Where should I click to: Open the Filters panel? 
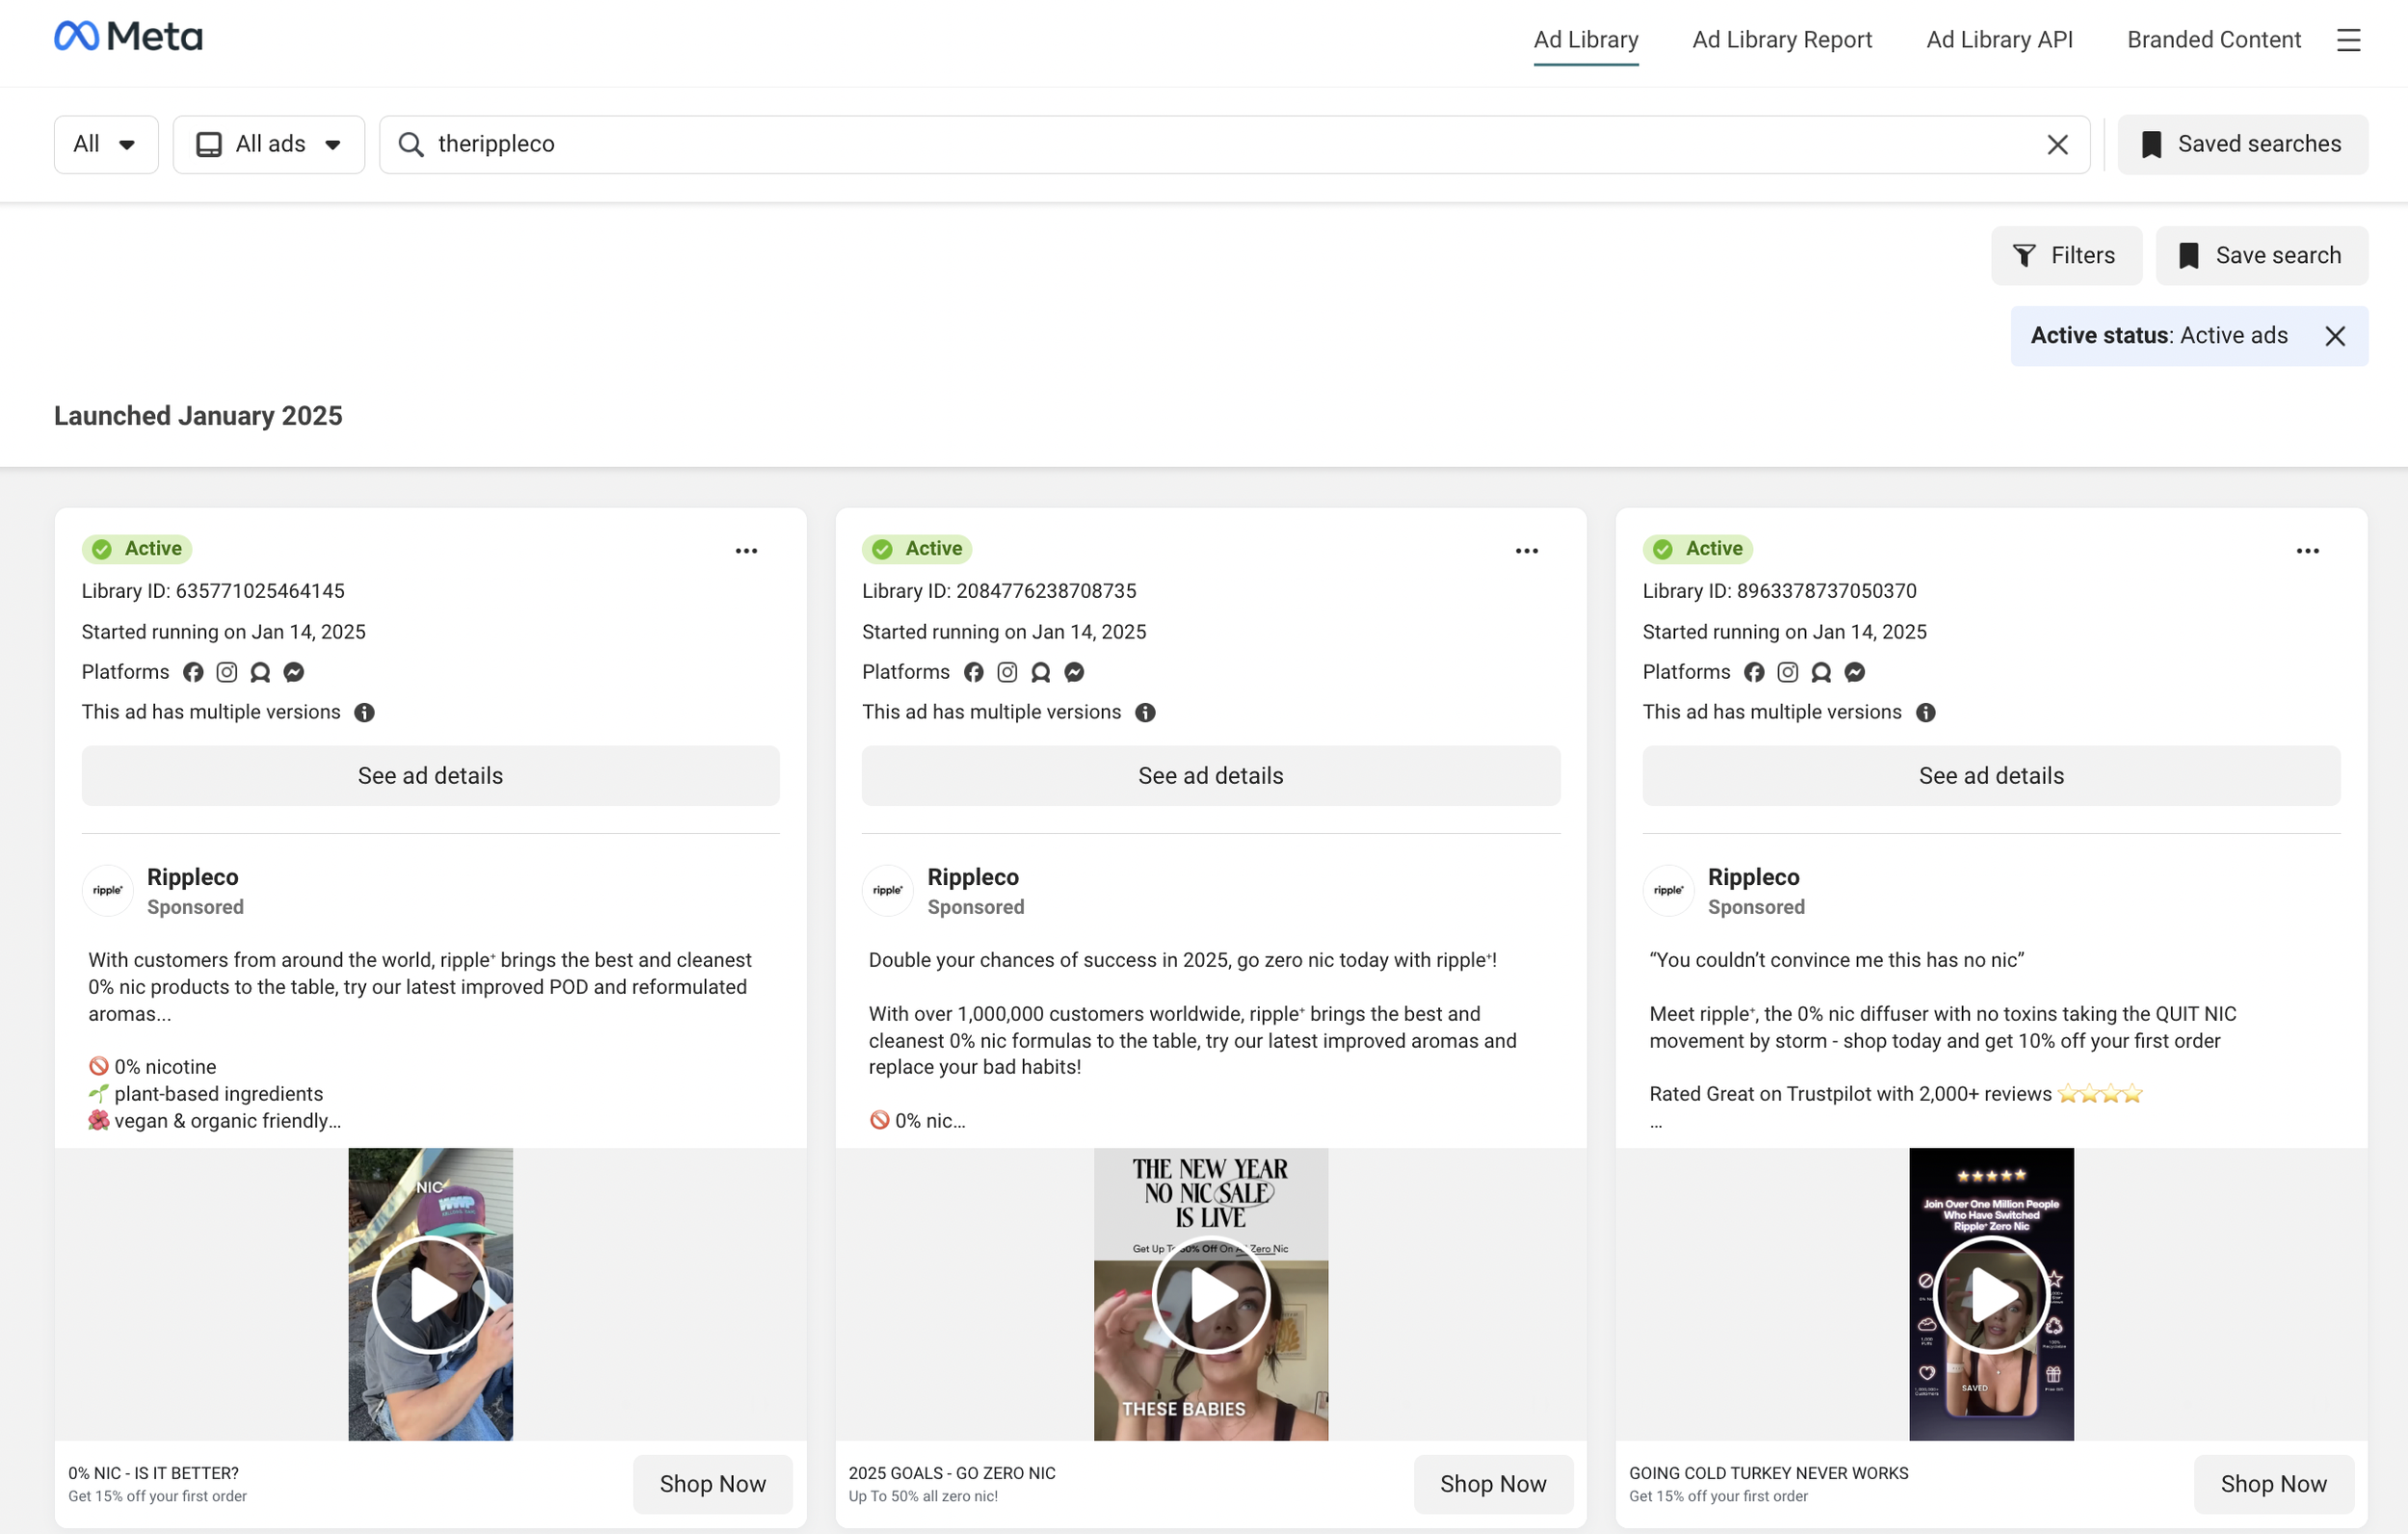click(x=2066, y=256)
